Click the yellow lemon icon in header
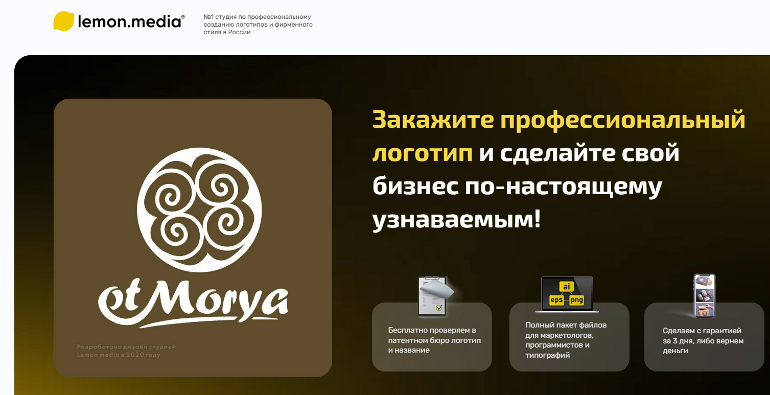Image resolution: width=770 pixels, height=395 pixels. 63,21
